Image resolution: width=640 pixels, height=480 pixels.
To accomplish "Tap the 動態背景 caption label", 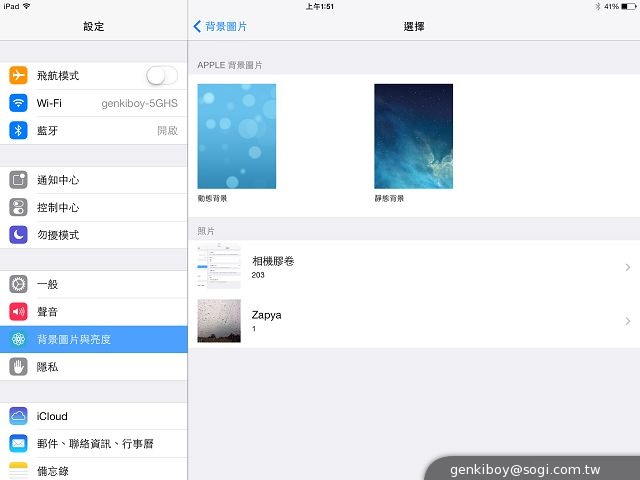I will pyautogui.click(x=212, y=198).
